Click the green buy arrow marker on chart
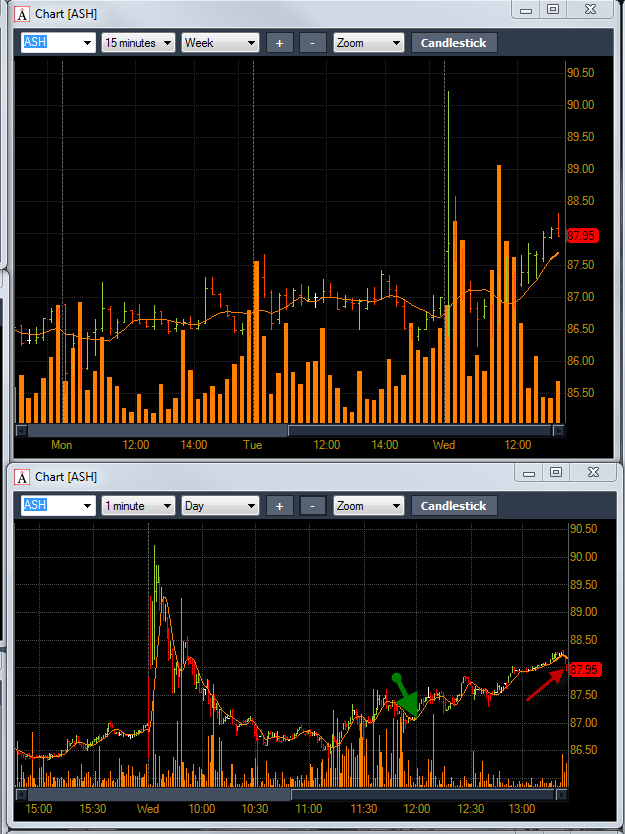625x834 pixels. tap(406, 696)
